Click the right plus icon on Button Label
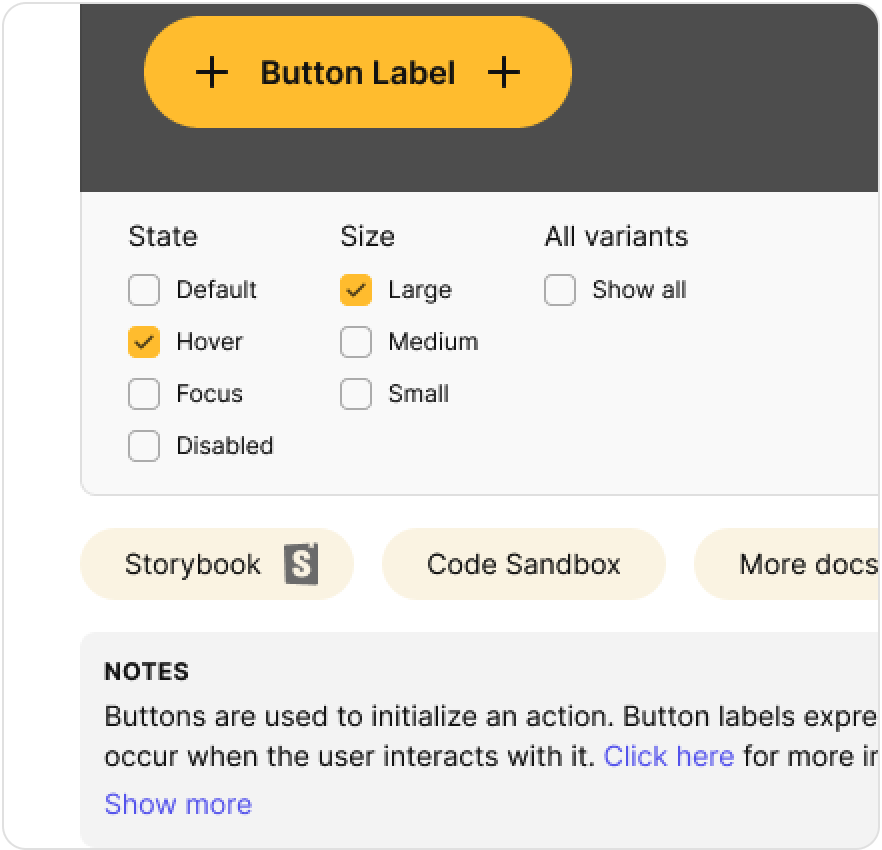The width and height of the screenshot is (882, 850). (504, 71)
